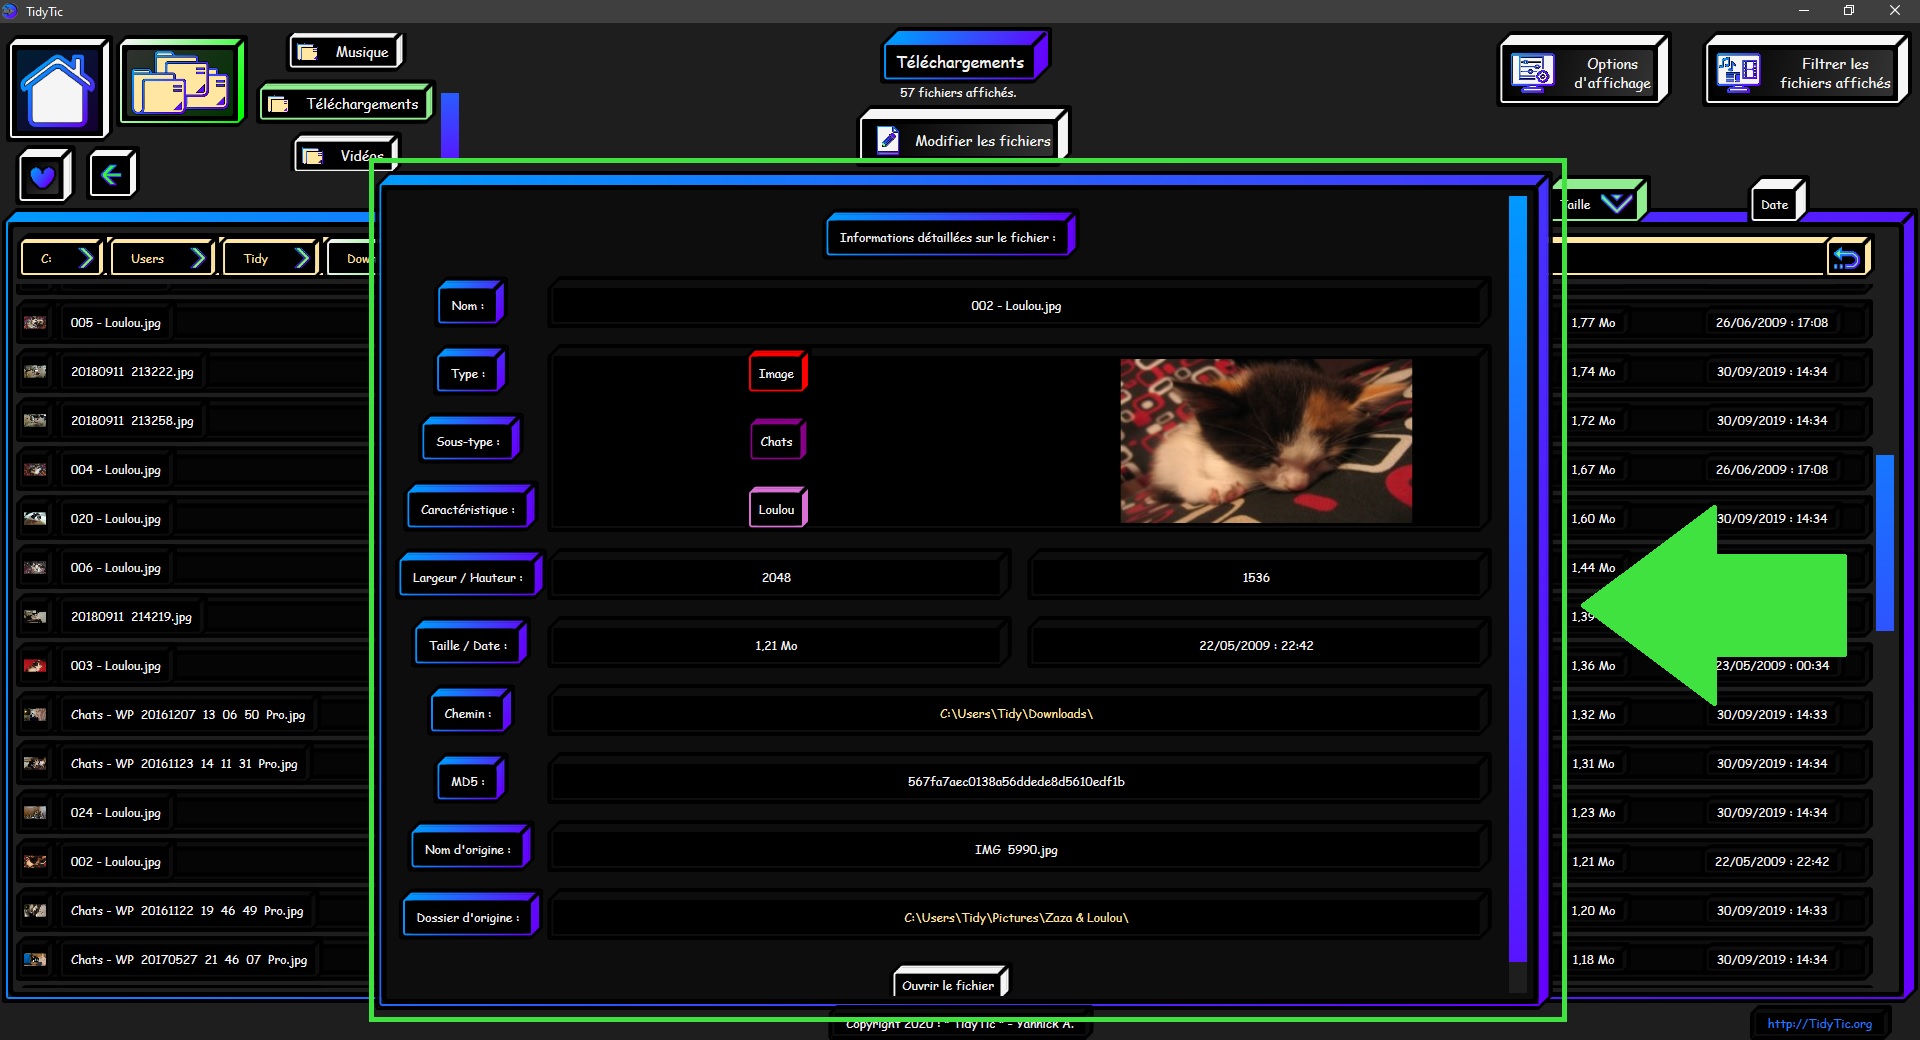Open Options d'affichage display settings

pos(1583,73)
